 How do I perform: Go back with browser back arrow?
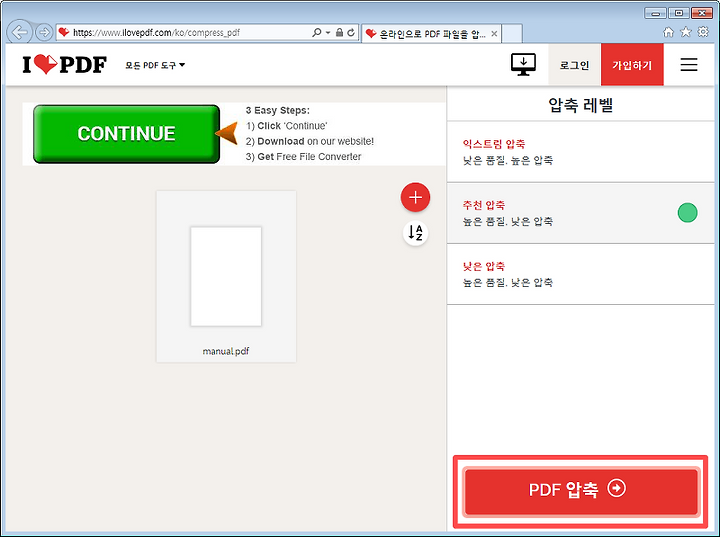coord(19,32)
